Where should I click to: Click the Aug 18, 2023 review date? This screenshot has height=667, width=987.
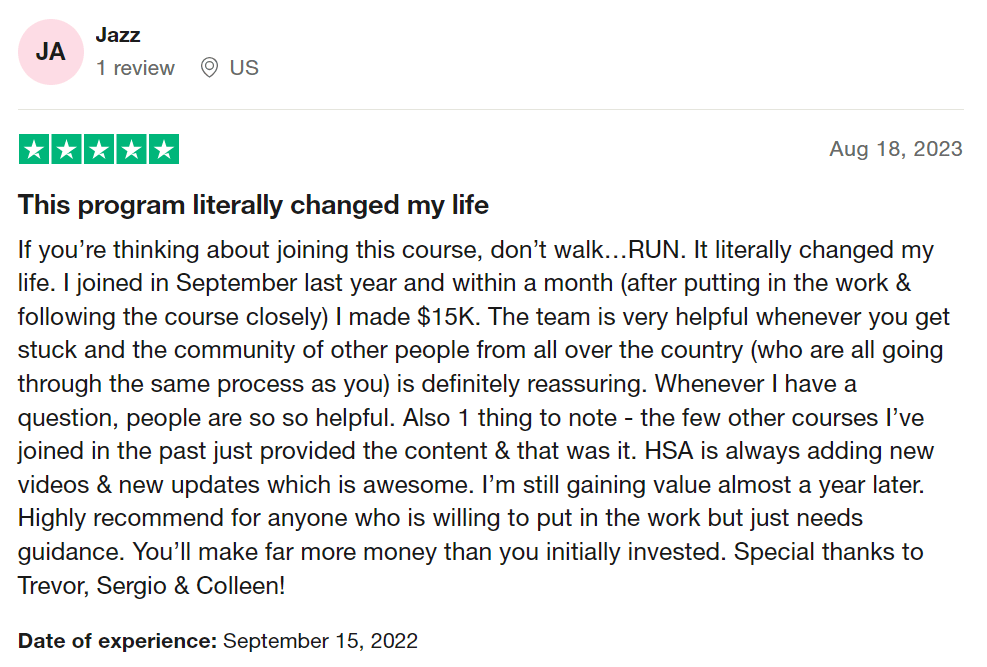895,149
